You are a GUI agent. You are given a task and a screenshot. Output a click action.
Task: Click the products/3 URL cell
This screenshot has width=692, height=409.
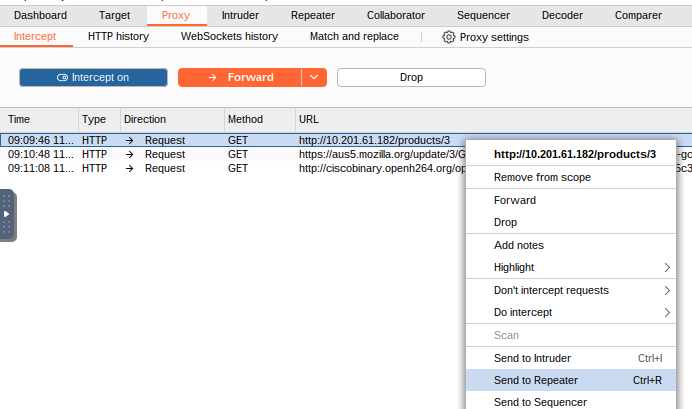(x=374, y=140)
